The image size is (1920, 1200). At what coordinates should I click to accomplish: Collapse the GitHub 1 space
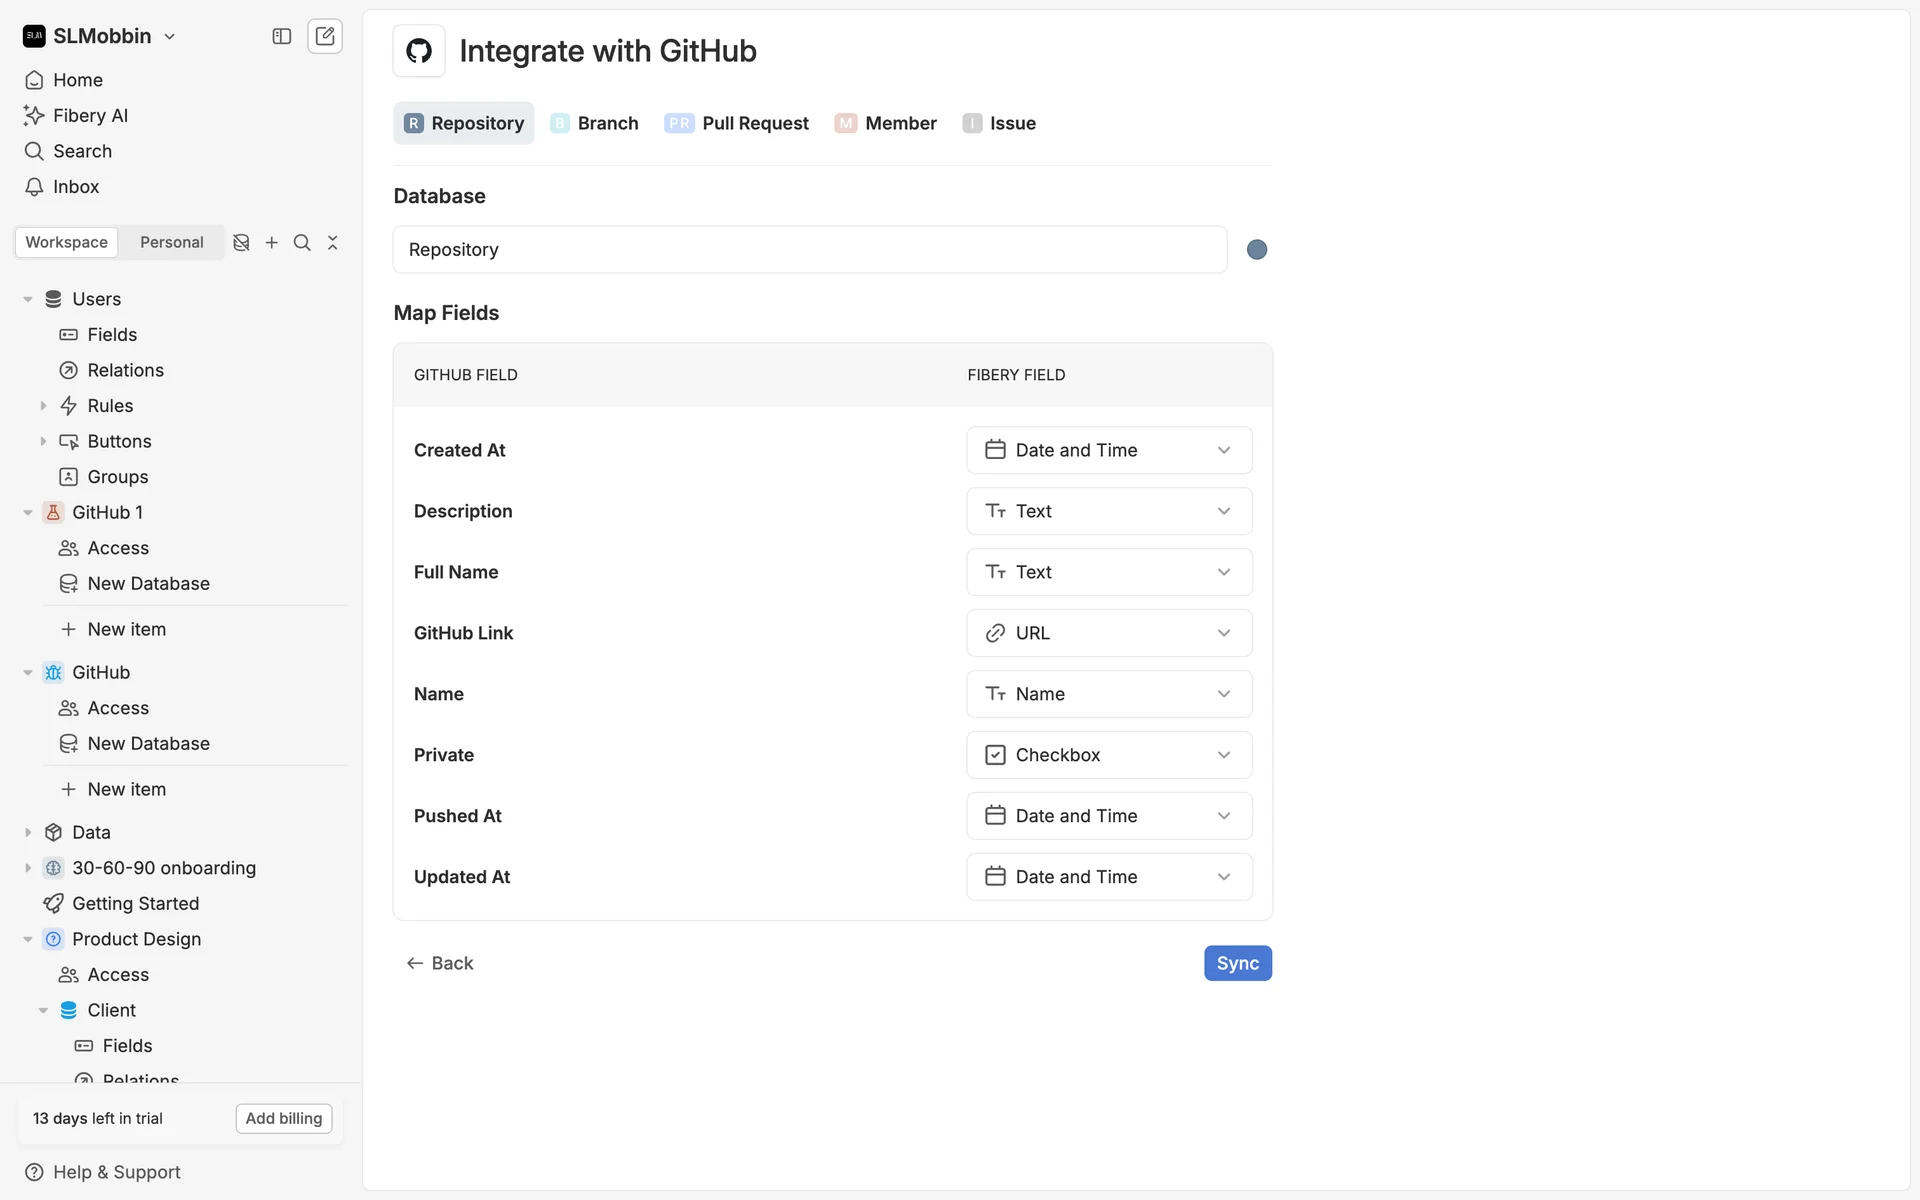point(28,512)
